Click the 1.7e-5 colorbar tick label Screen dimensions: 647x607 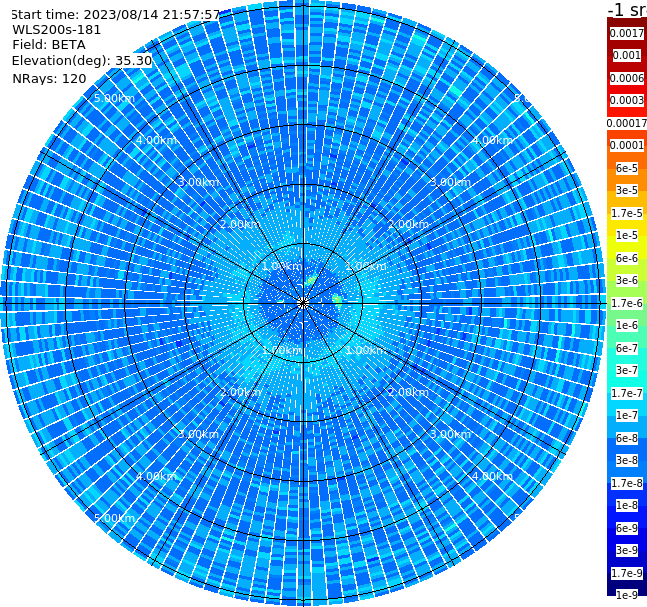tap(627, 213)
